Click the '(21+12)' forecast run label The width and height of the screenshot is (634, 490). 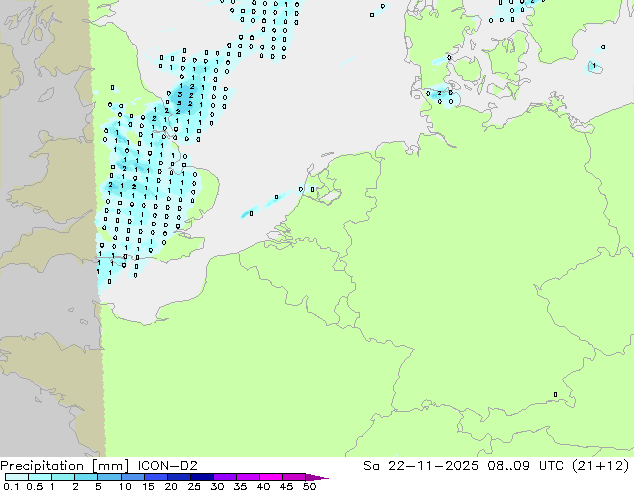(x=601, y=466)
